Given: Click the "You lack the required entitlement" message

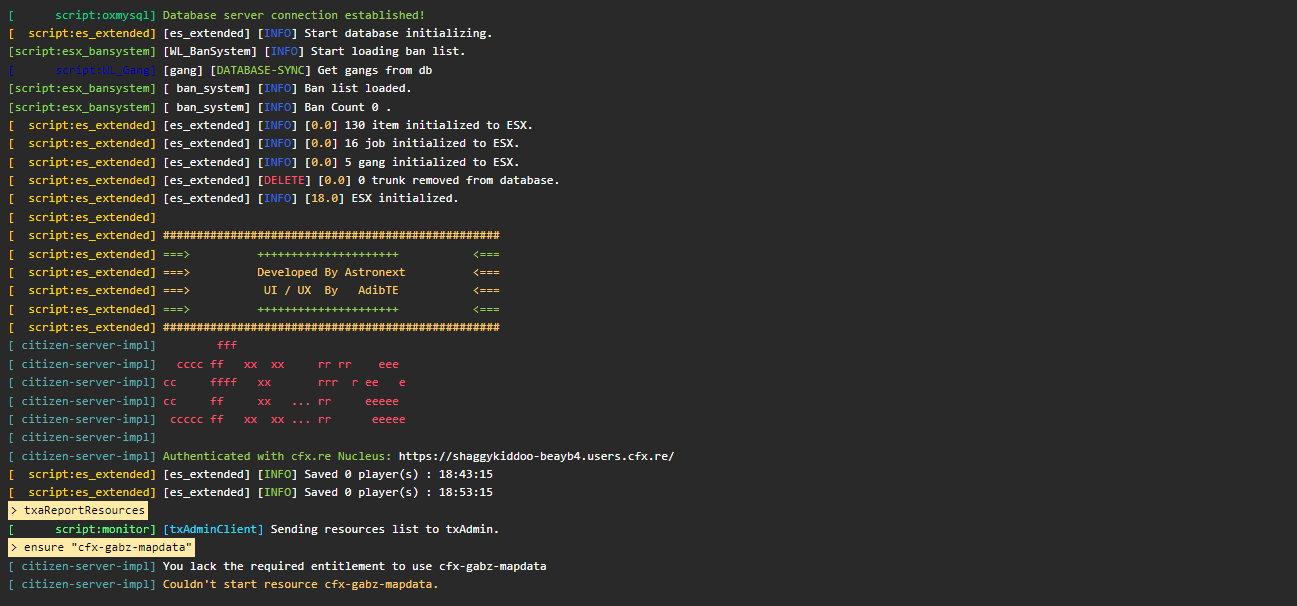Looking at the screenshot, I should 354,566.
